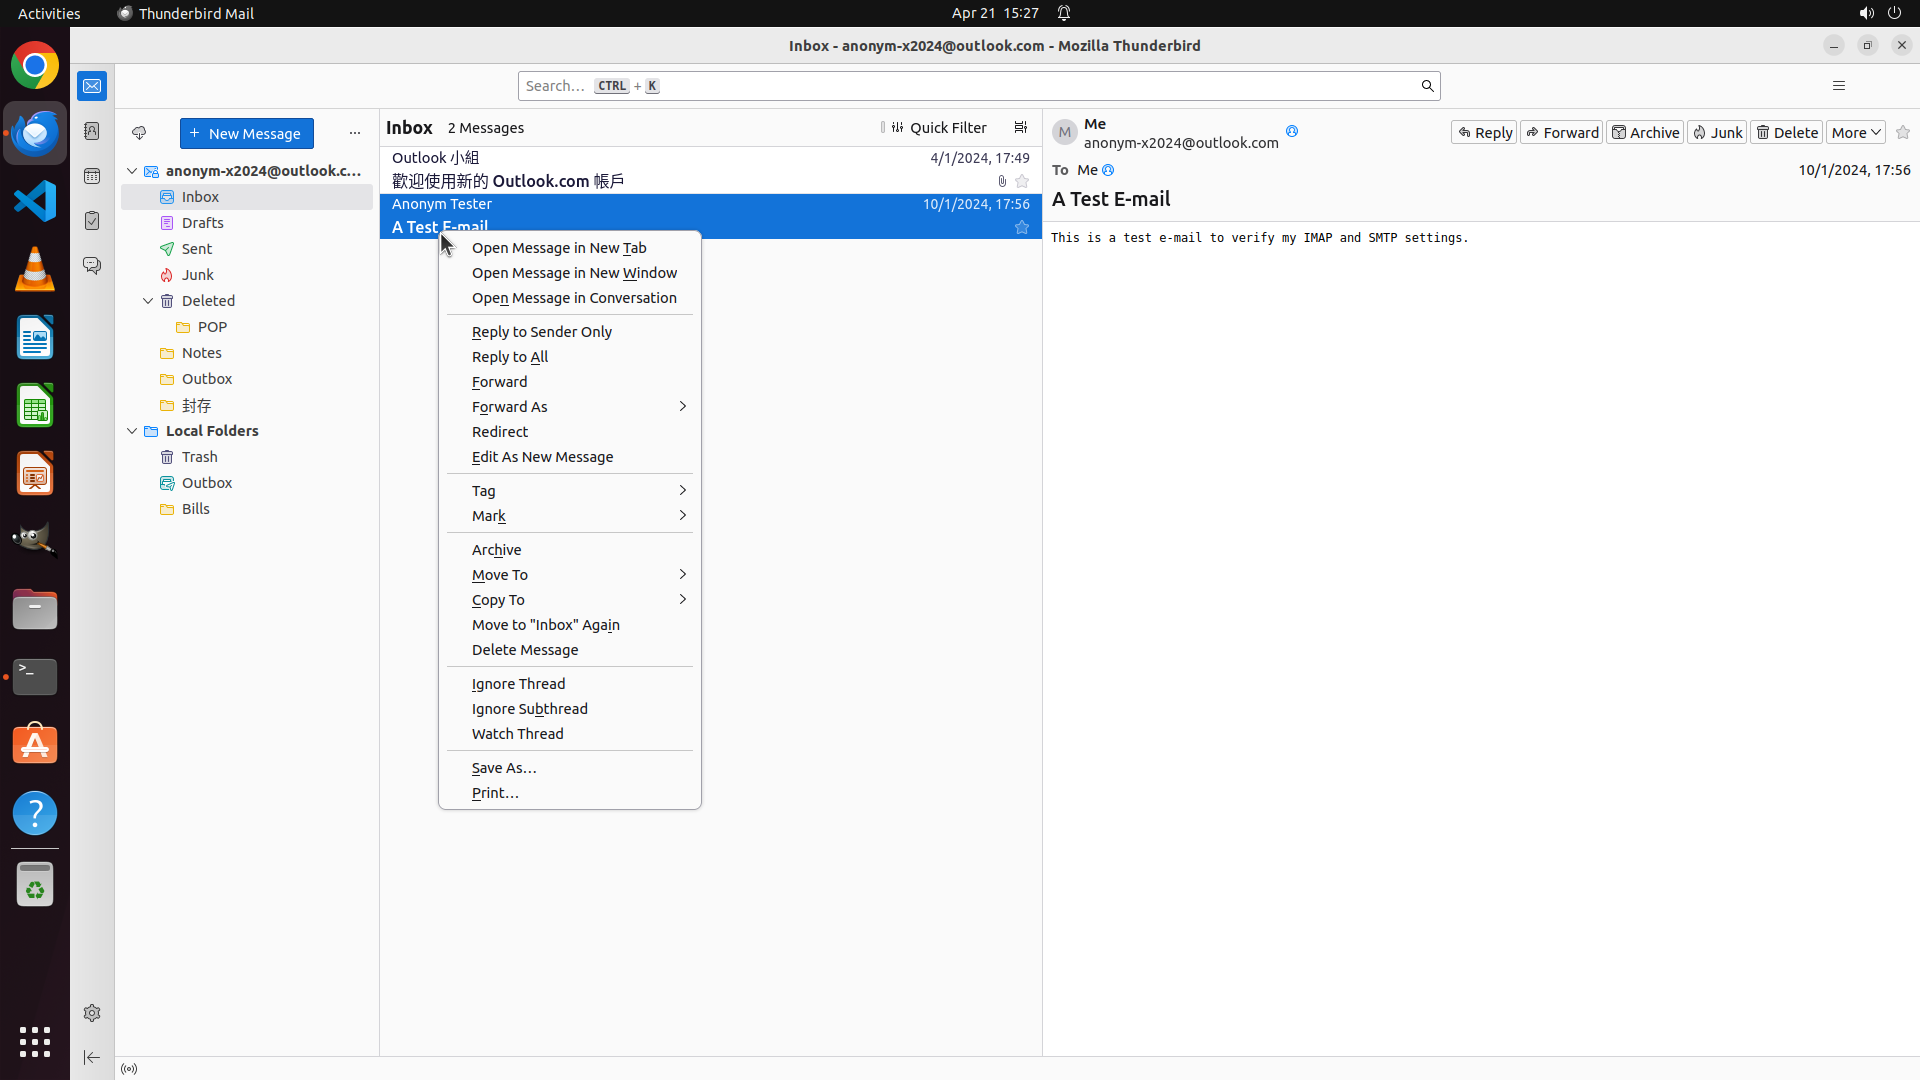
Task: Open the Address Book space icon
Action: point(92,131)
